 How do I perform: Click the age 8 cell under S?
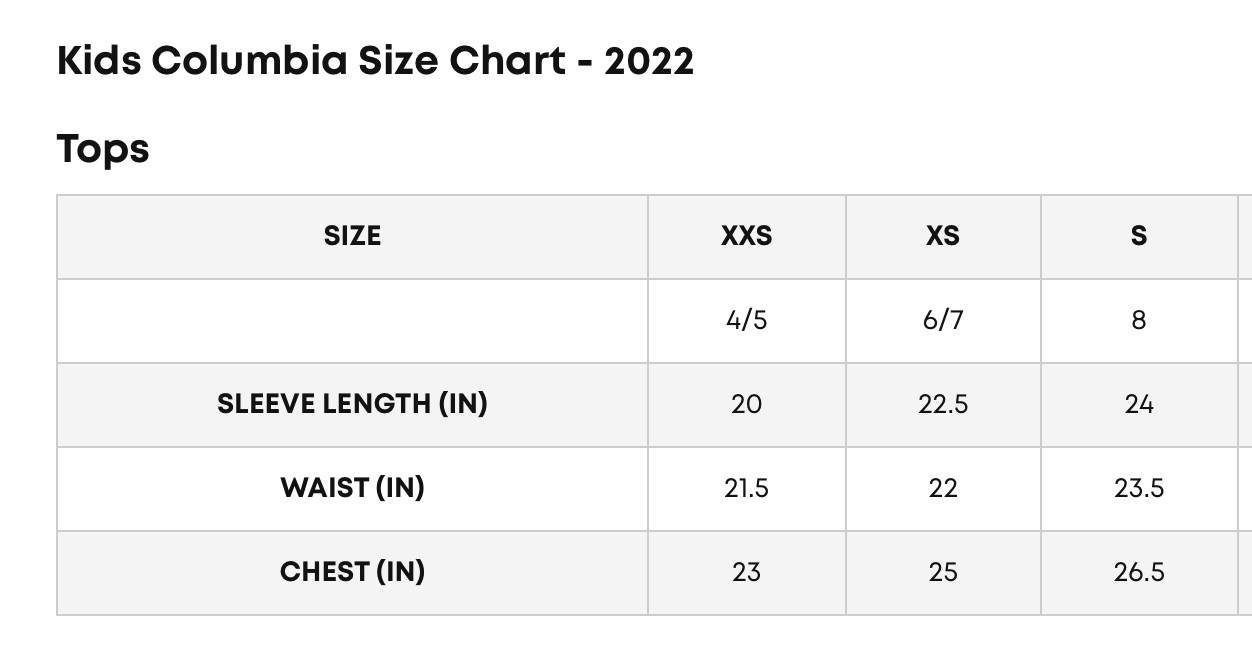point(1138,320)
